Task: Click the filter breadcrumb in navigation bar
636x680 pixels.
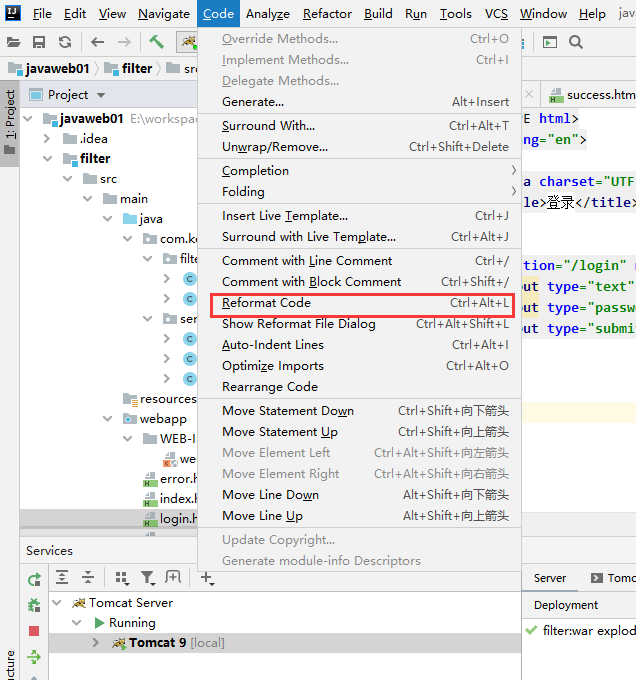Action: (x=128, y=69)
